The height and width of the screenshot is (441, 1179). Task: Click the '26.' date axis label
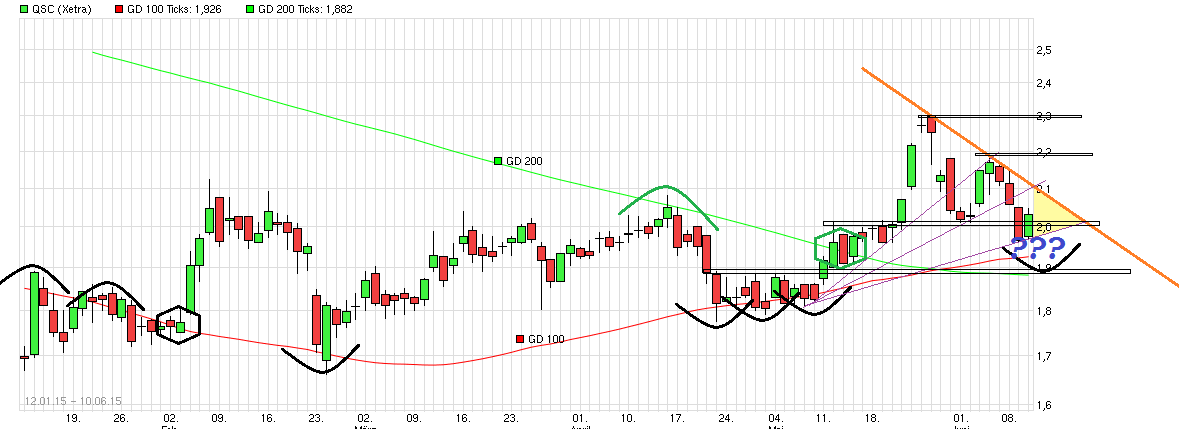(122, 419)
